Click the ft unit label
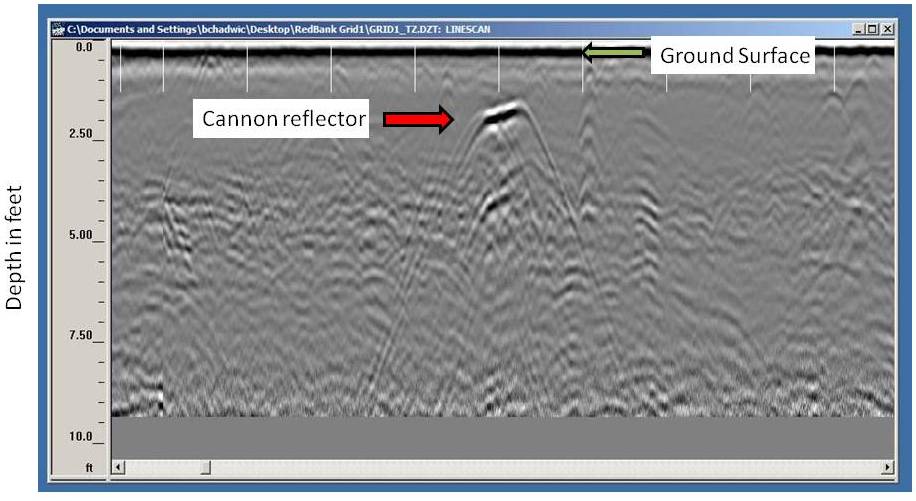This screenshot has width=916, height=501. [87, 467]
